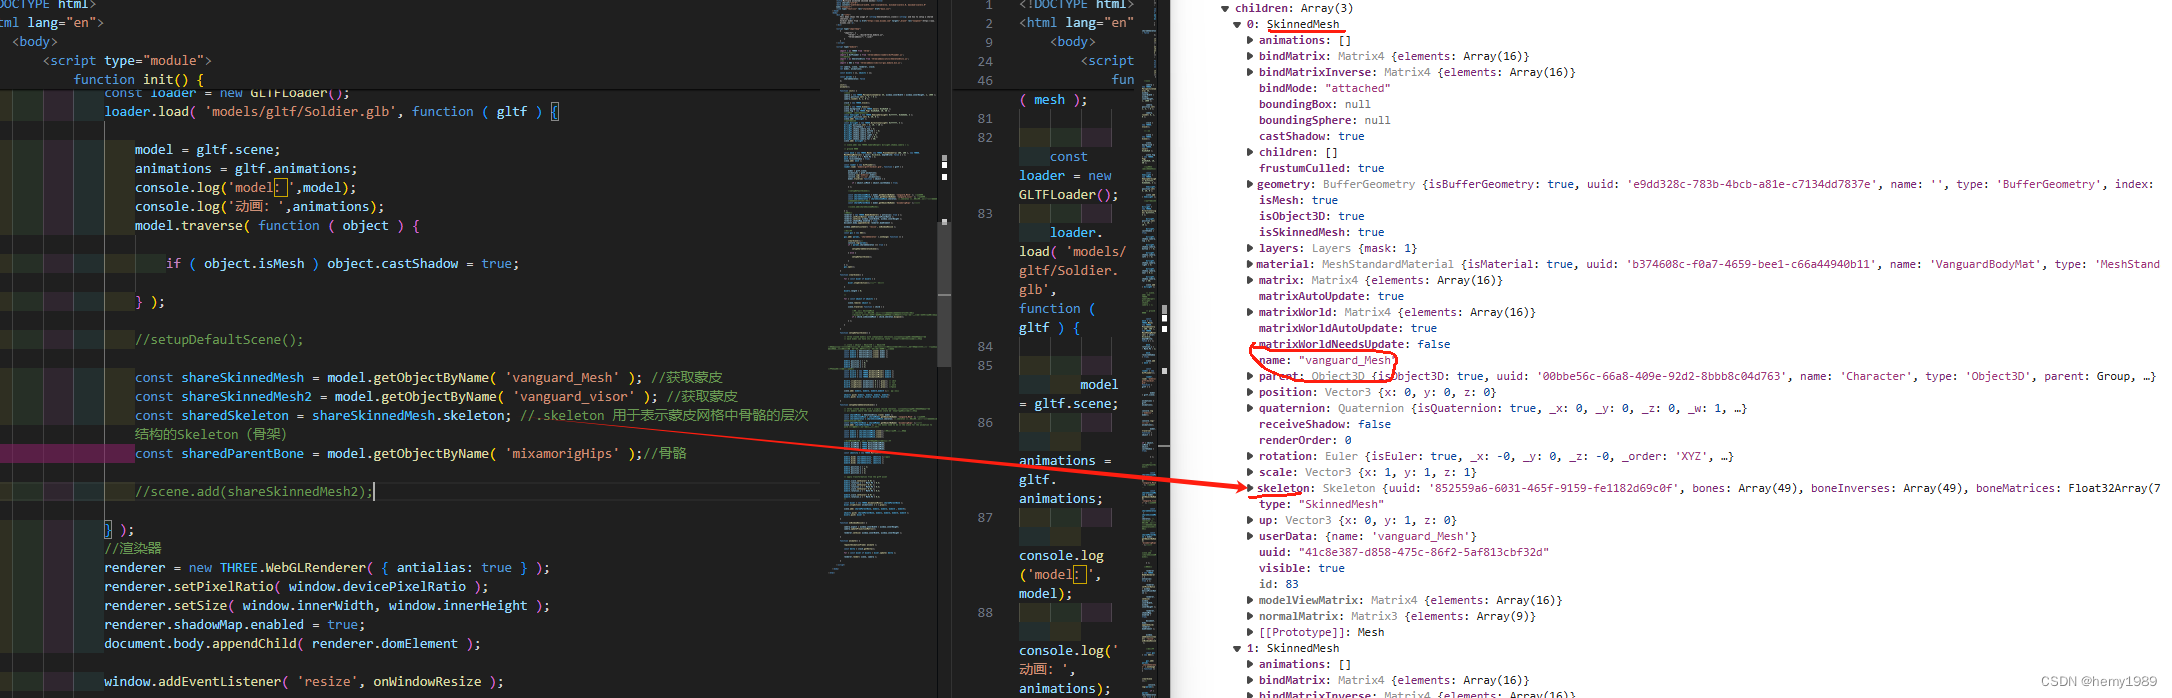
Task: Click the id: 83 row
Action: tap(1279, 584)
